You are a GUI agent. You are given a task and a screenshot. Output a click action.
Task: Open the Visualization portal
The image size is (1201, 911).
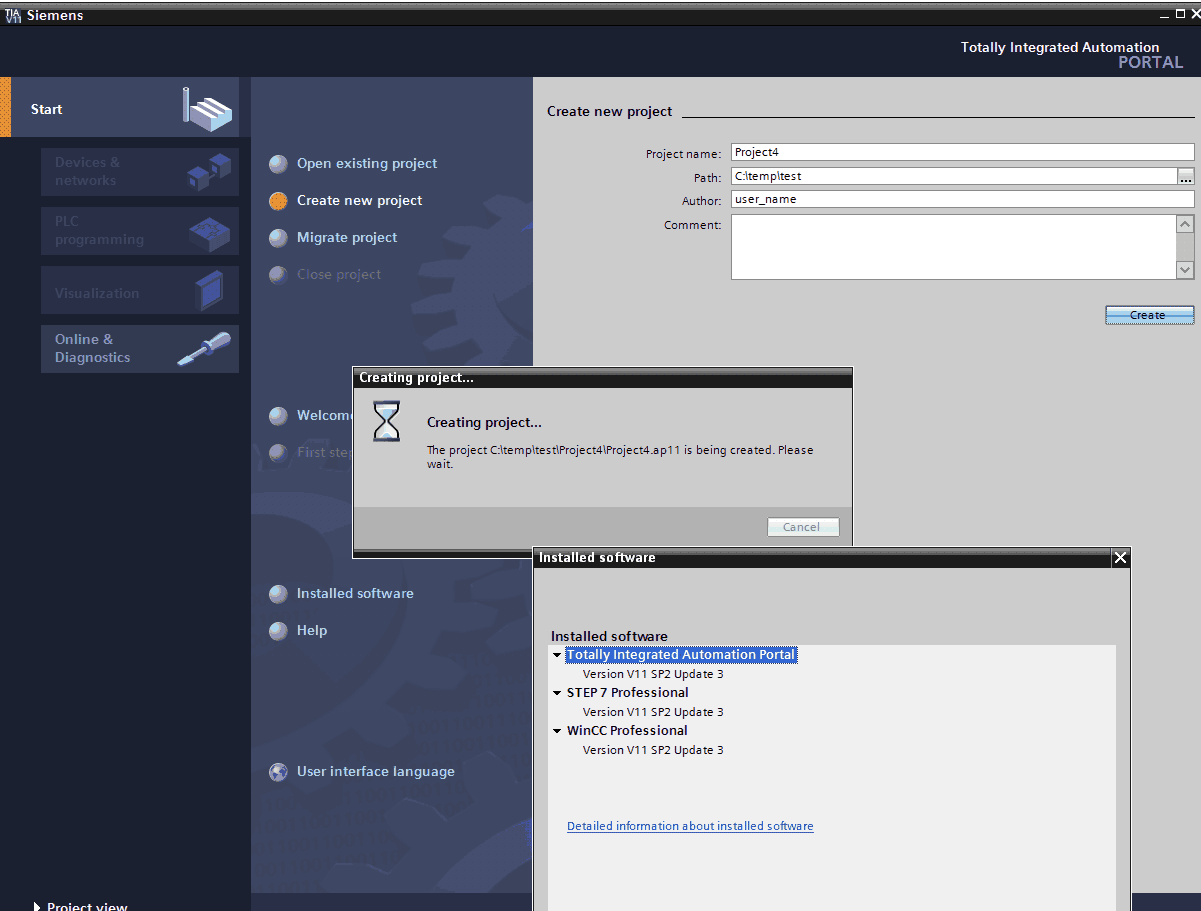click(x=140, y=290)
